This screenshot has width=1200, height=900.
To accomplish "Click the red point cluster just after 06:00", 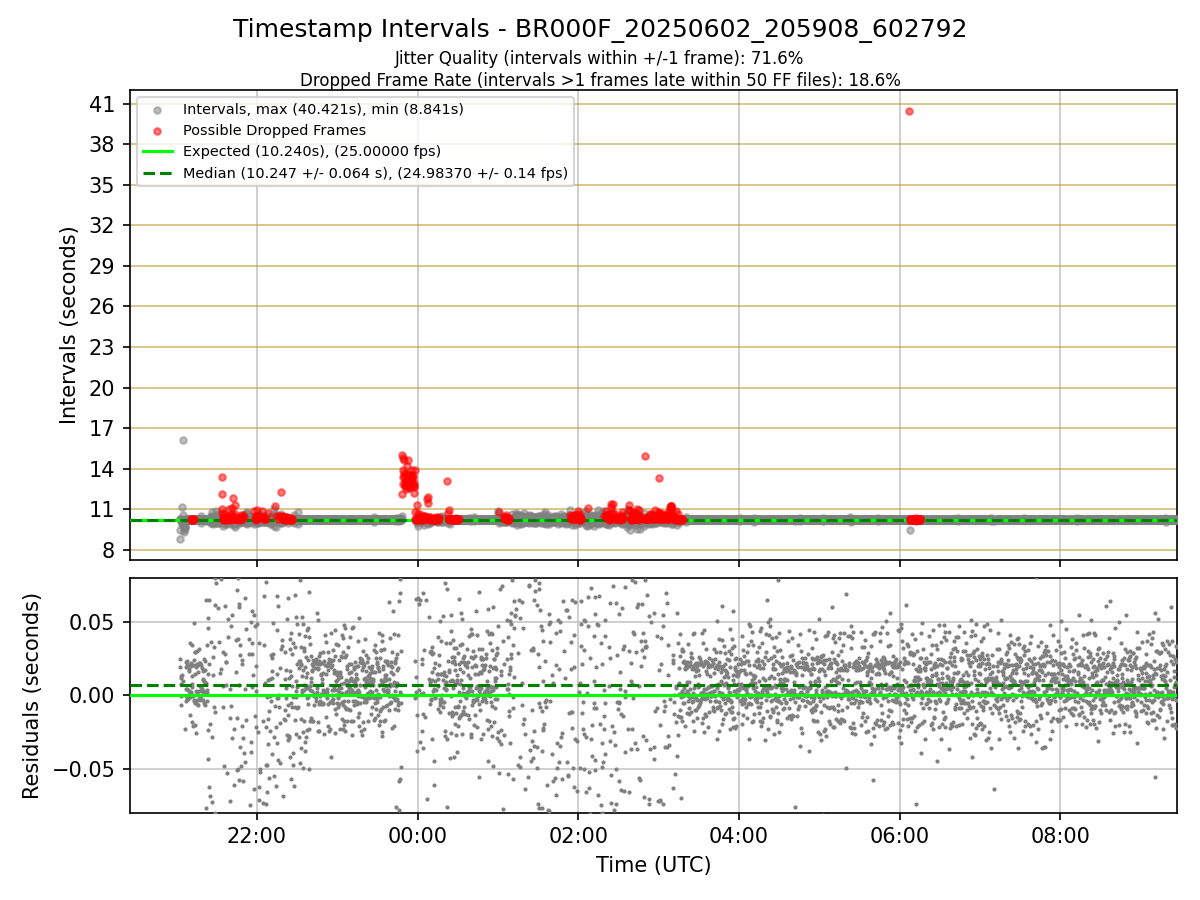I will point(915,520).
